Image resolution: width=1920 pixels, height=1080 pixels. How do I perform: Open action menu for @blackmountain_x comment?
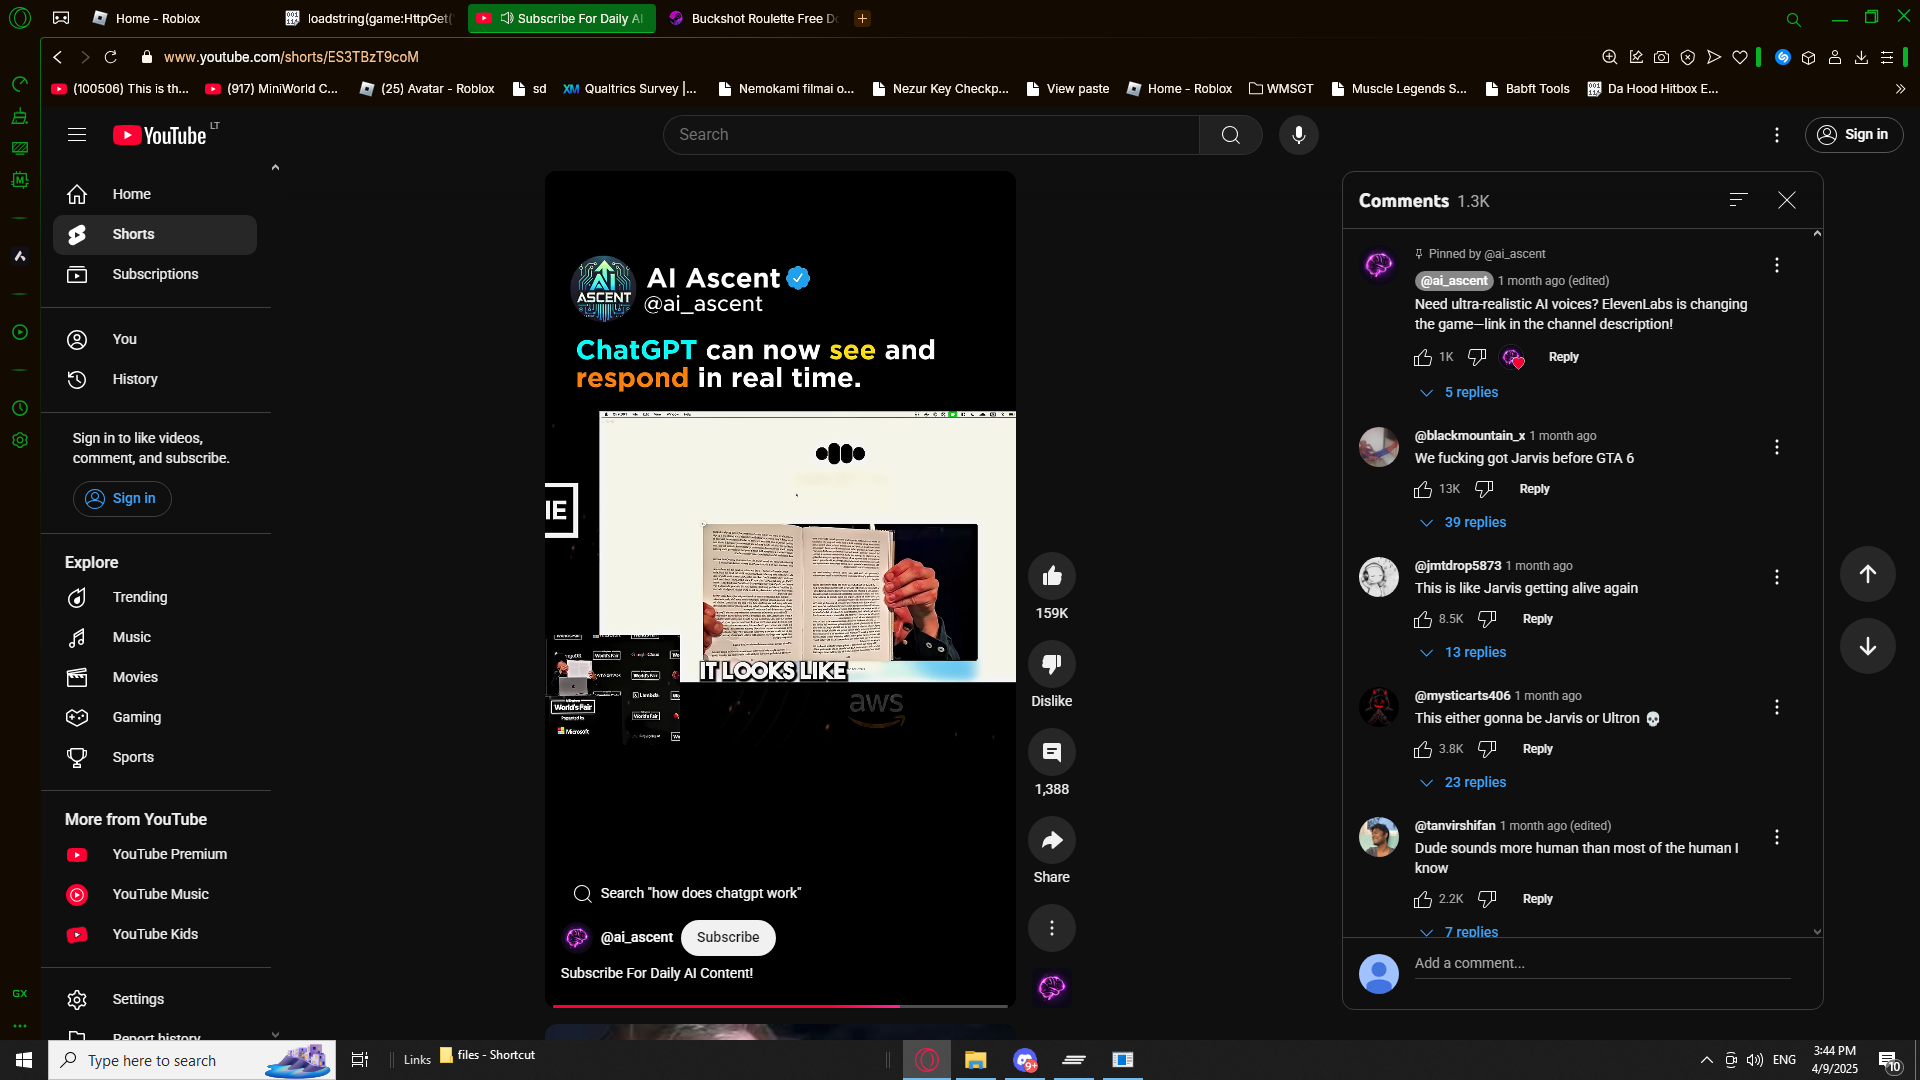tap(1776, 447)
